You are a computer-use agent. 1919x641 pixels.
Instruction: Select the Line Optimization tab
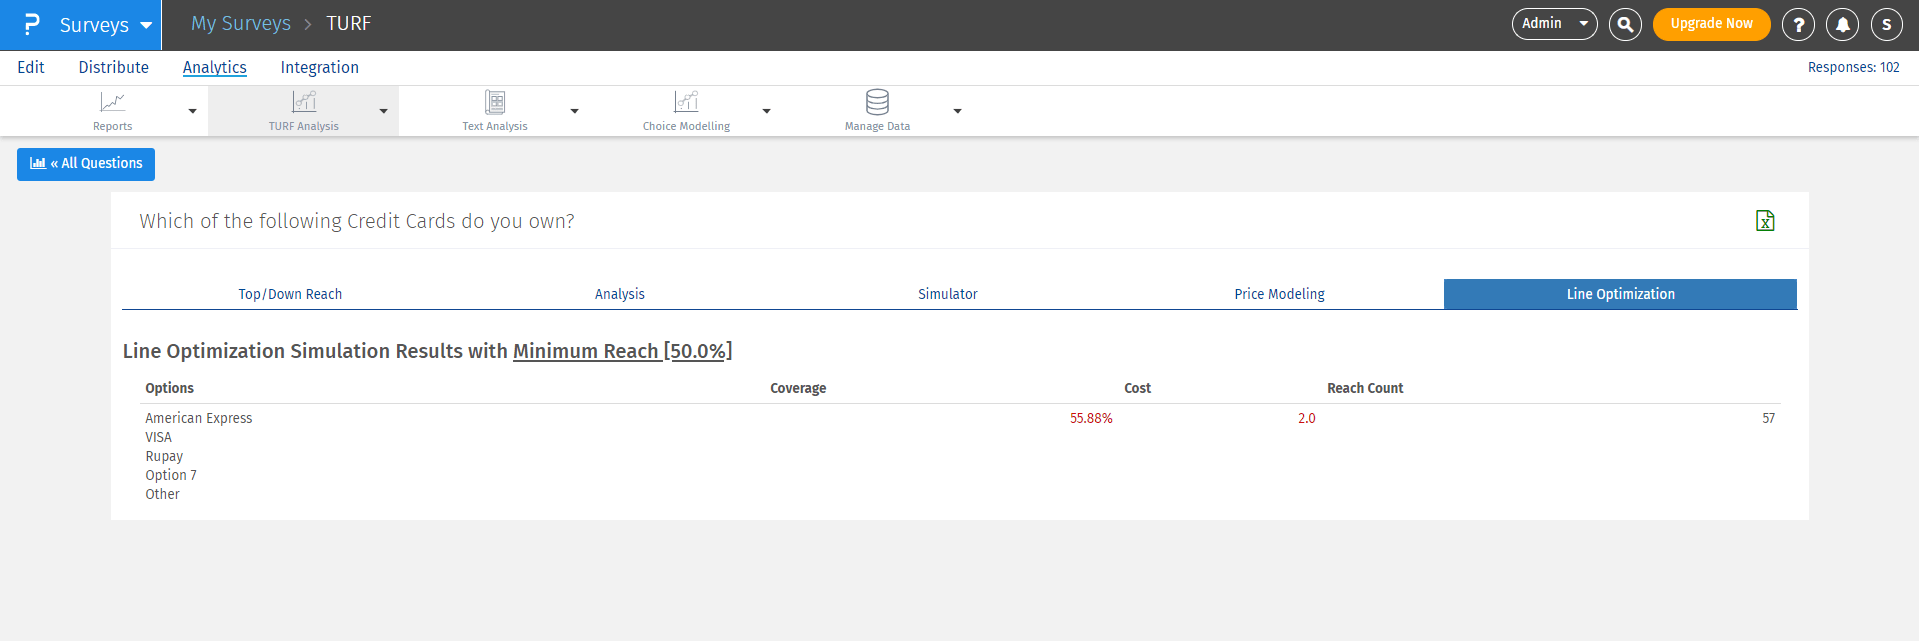(1620, 294)
